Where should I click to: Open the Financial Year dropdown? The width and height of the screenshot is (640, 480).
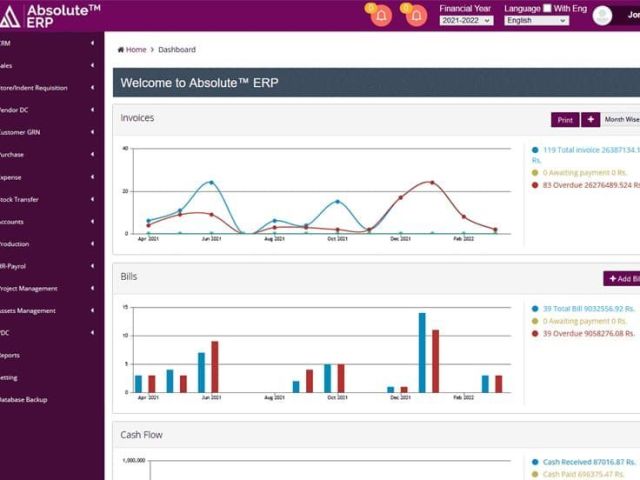point(466,20)
